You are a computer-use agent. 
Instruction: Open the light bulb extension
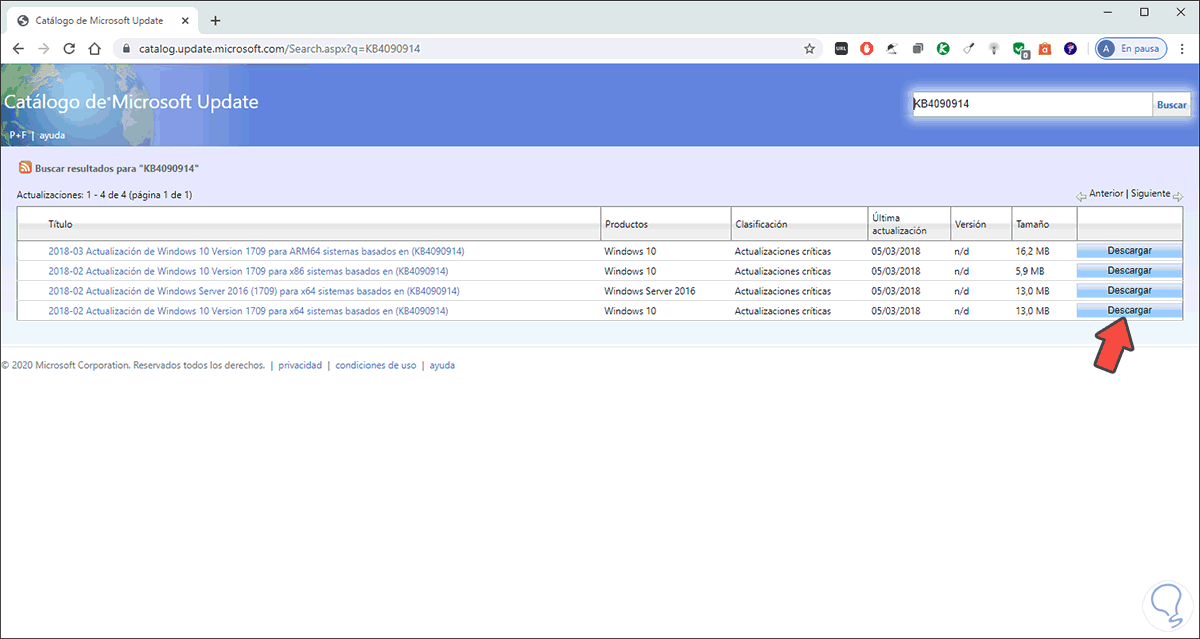(994, 48)
